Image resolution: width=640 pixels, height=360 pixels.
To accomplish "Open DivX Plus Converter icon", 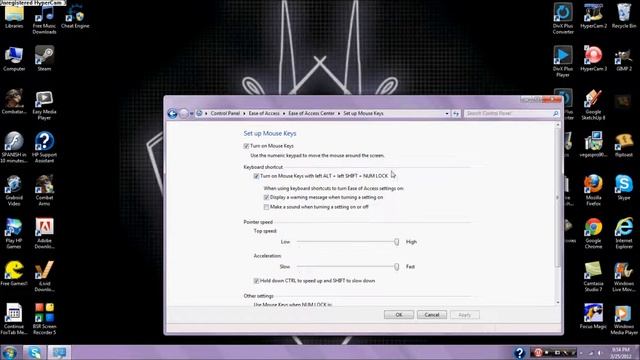I will 563,18.
